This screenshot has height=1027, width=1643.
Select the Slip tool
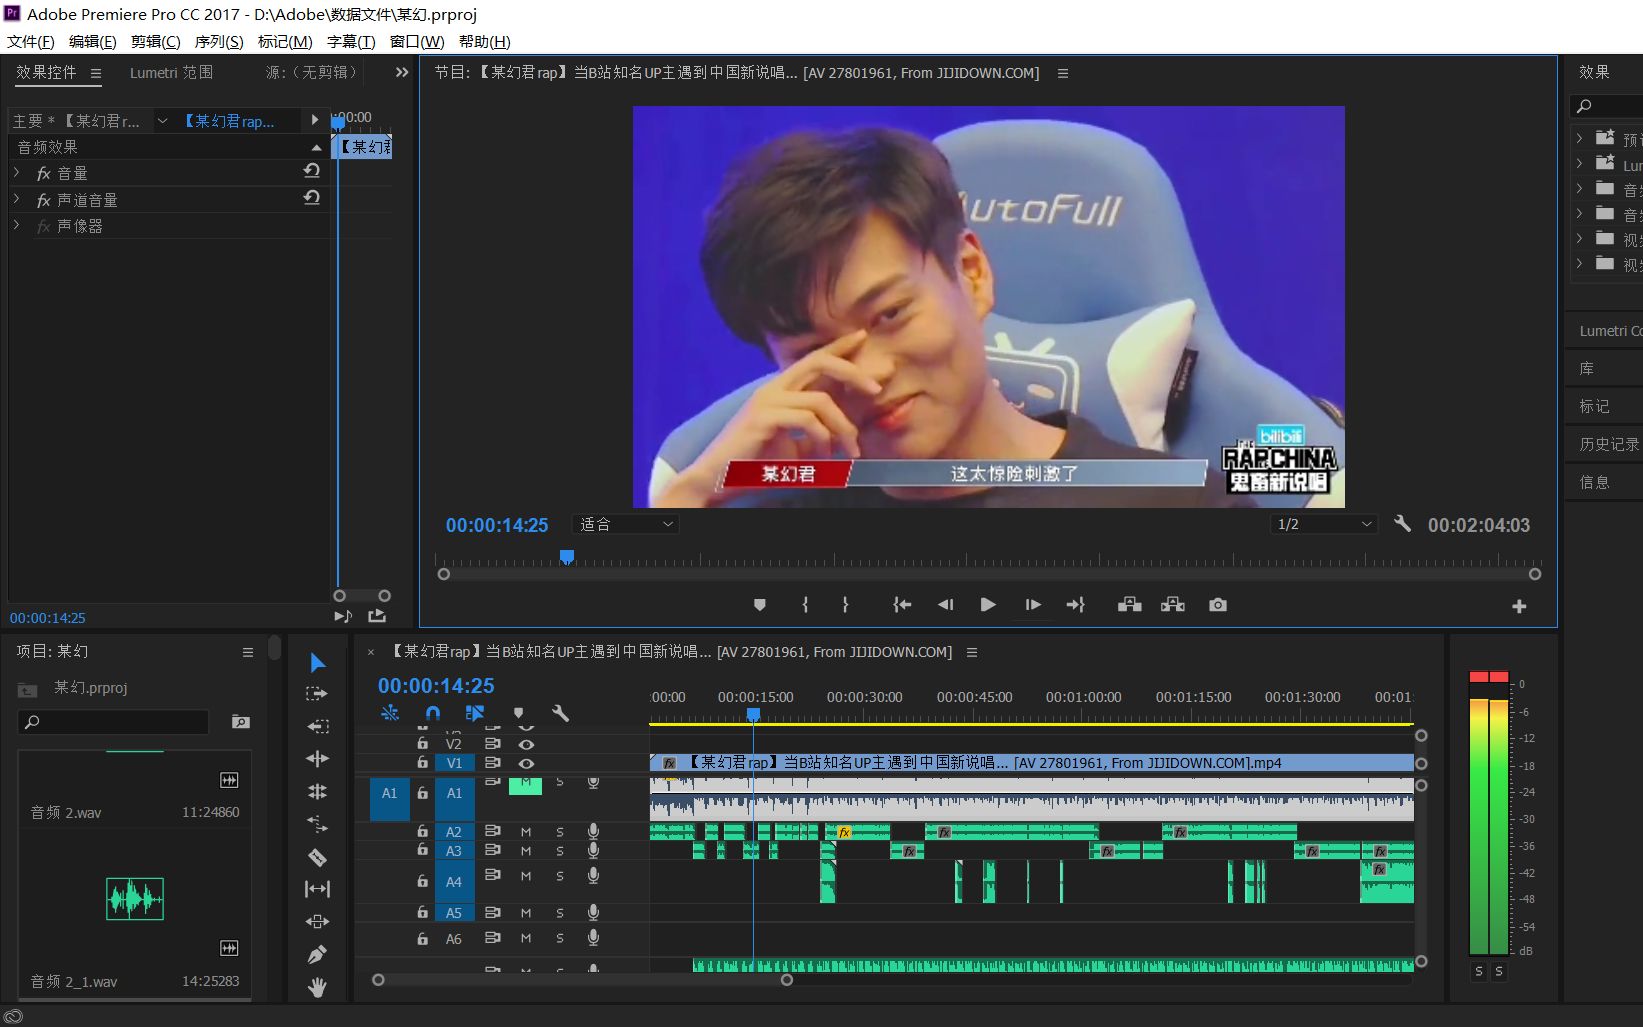pyautogui.click(x=317, y=889)
